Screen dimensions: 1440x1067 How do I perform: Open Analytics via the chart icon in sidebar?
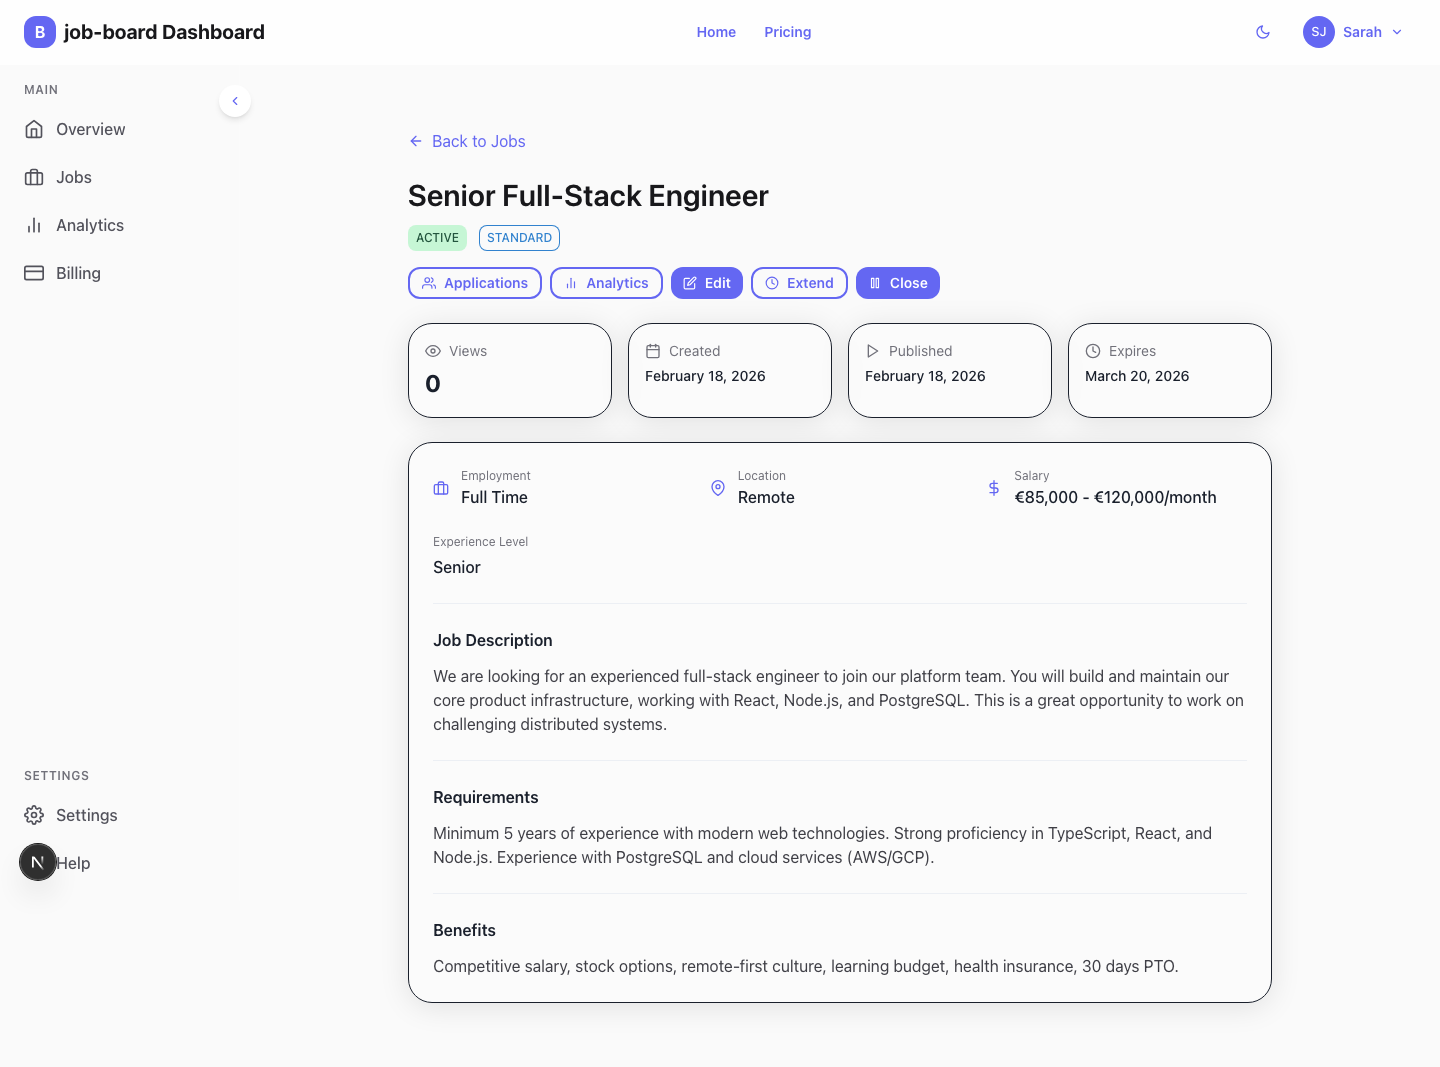[x=35, y=225]
